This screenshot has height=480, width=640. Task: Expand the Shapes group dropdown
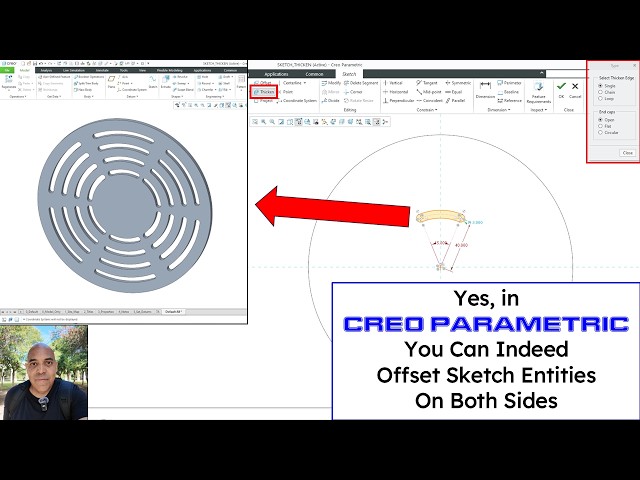tap(178, 97)
